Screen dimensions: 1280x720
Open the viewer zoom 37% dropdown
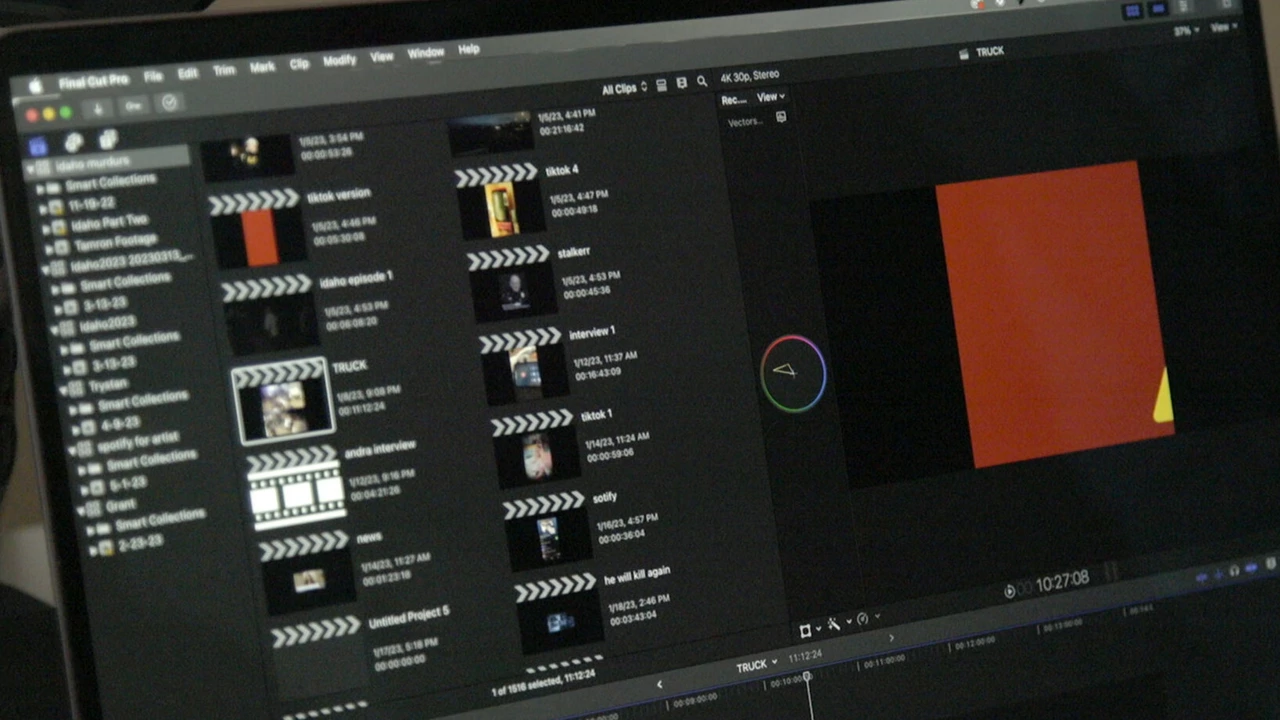click(x=1186, y=31)
